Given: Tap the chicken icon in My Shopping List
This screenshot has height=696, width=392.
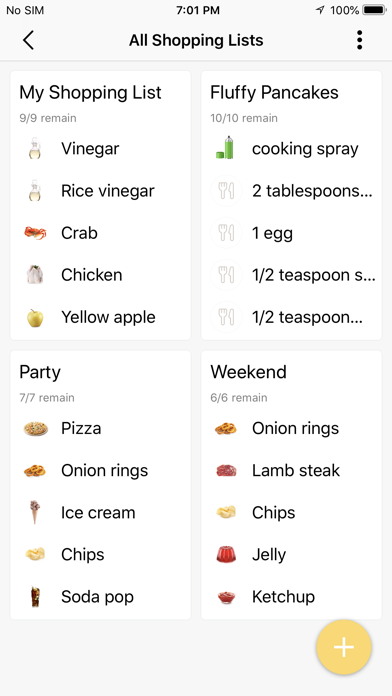Looking at the screenshot, I should (x=35, y=275).
